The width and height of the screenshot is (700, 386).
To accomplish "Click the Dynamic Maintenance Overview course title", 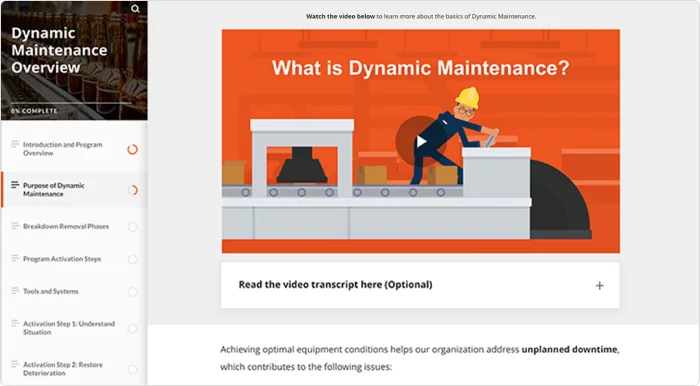I will (59, 50).
